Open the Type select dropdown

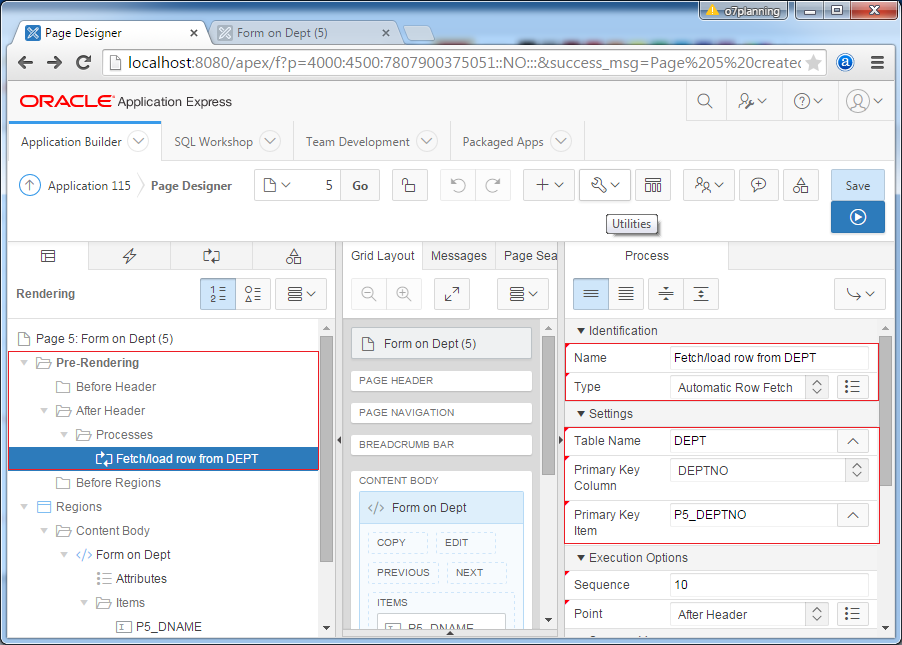749,387
